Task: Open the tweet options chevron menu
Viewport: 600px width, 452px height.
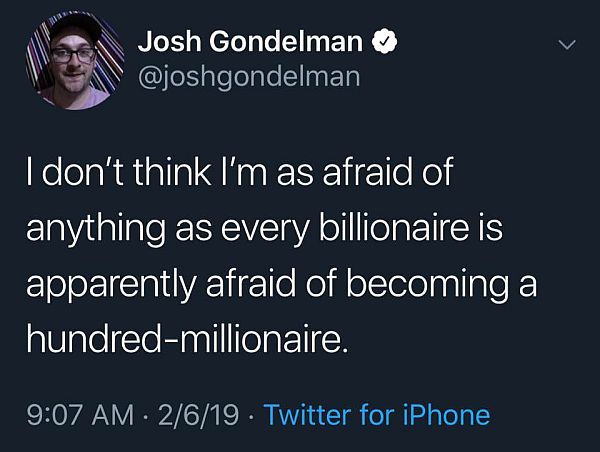Action: click(x=566, y=45)
